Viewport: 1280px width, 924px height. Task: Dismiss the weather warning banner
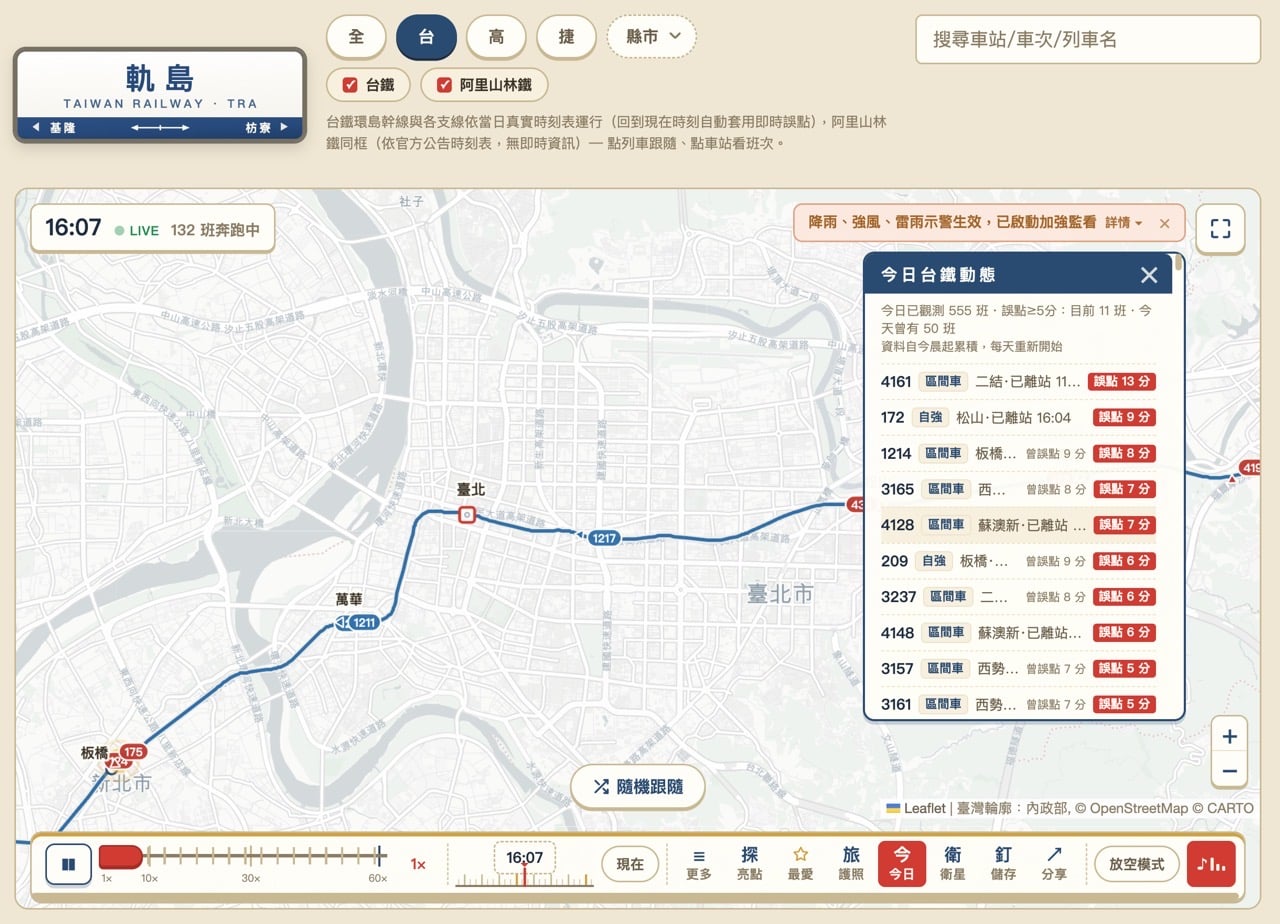click(1164, 224)
